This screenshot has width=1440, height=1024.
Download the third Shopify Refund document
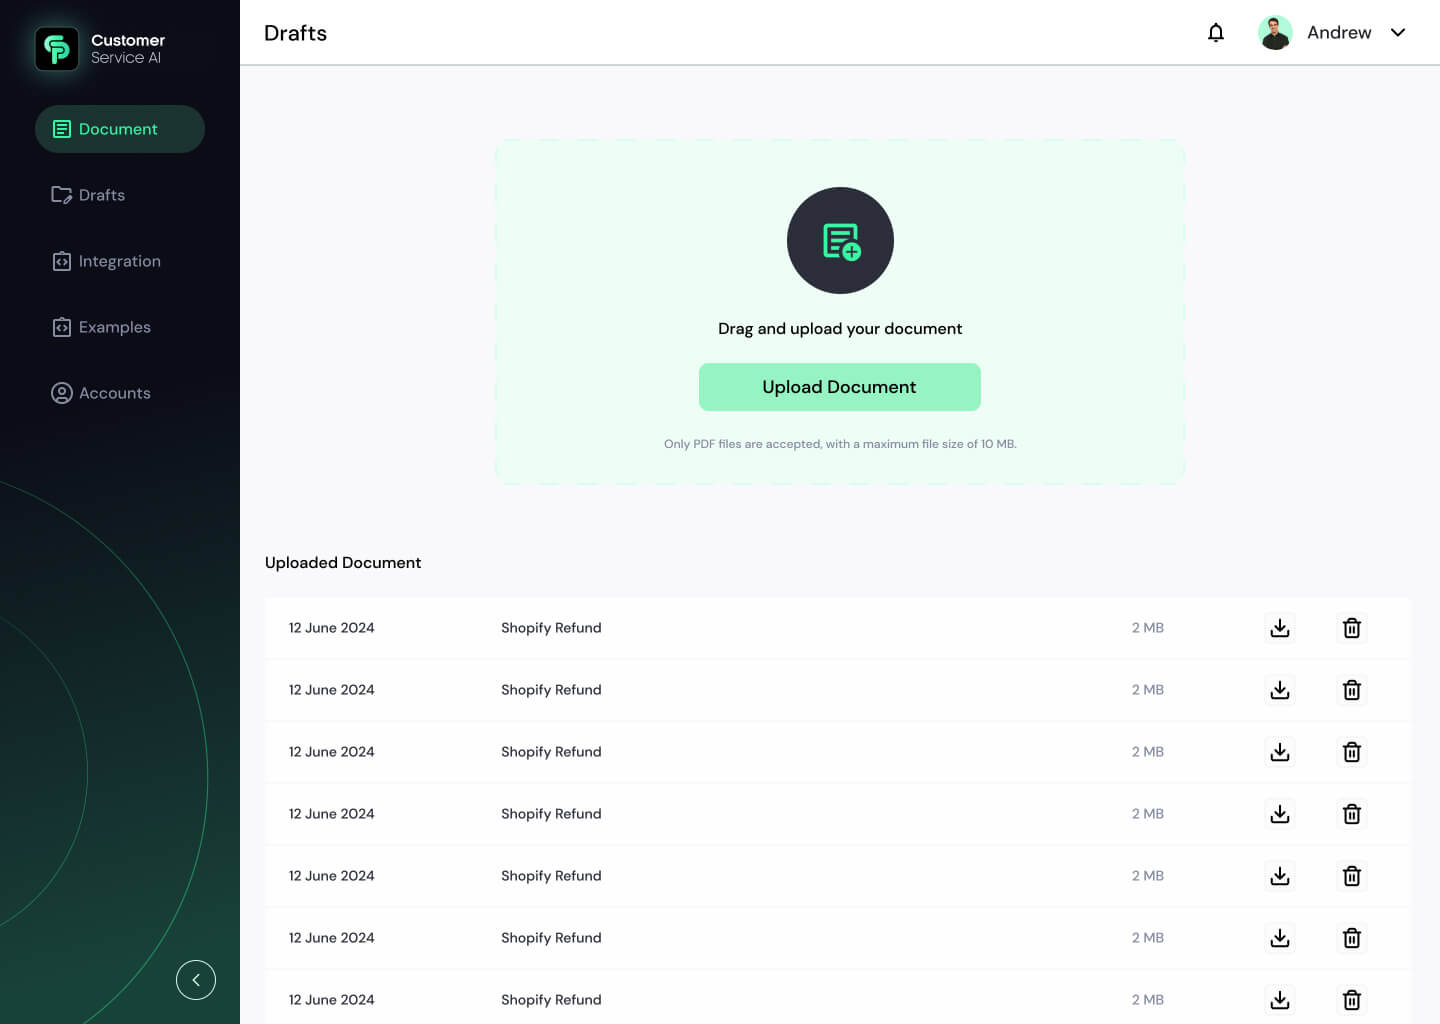(x=1280, y=752)
